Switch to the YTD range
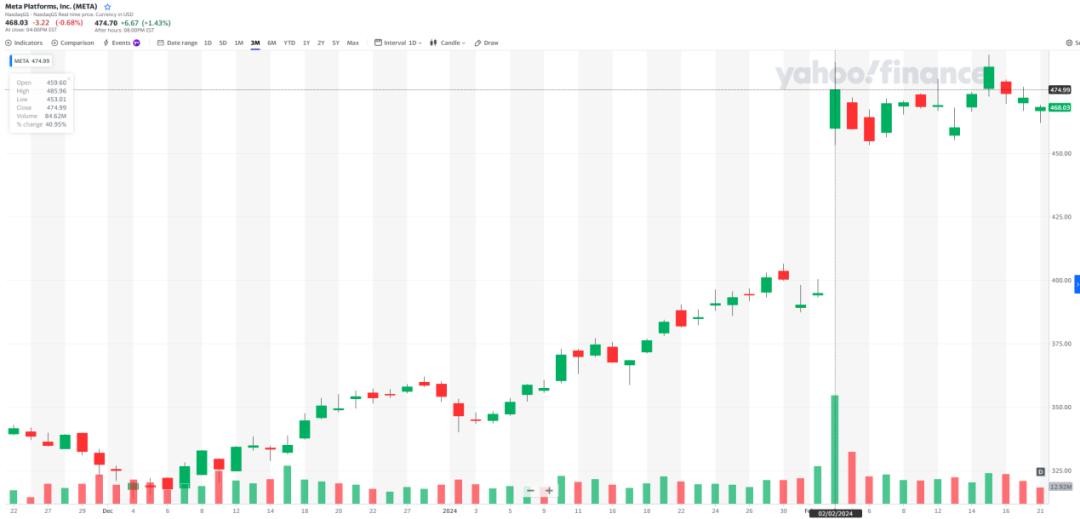This screenshot has width=1080, height=519. click(289, 43)
